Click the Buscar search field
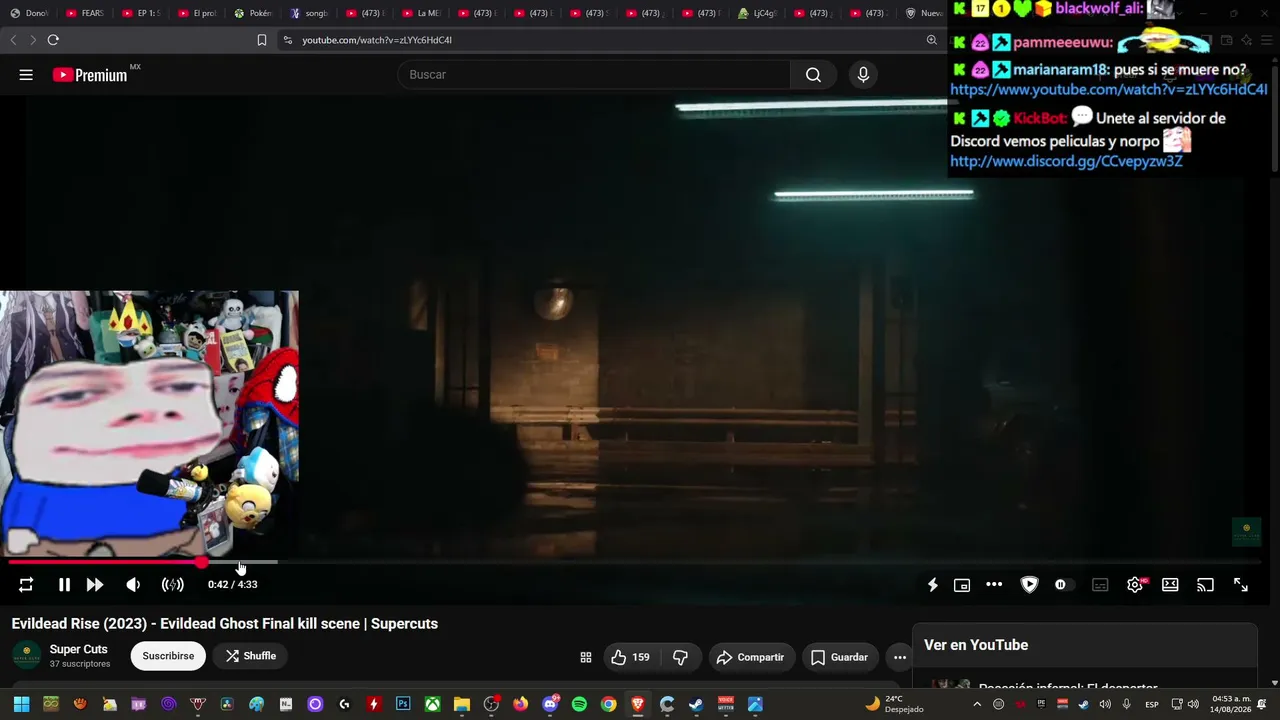The image size is (1280, 720). (595, 75)
